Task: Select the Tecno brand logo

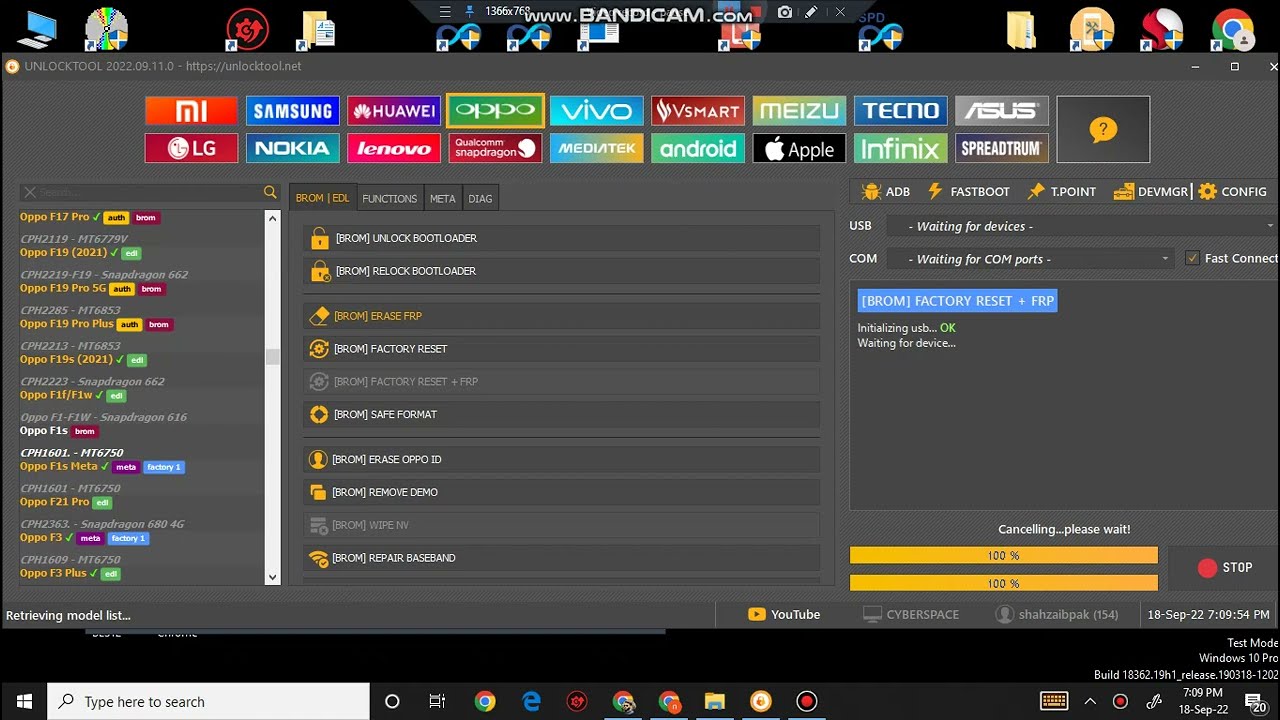Action: [900, 111]
